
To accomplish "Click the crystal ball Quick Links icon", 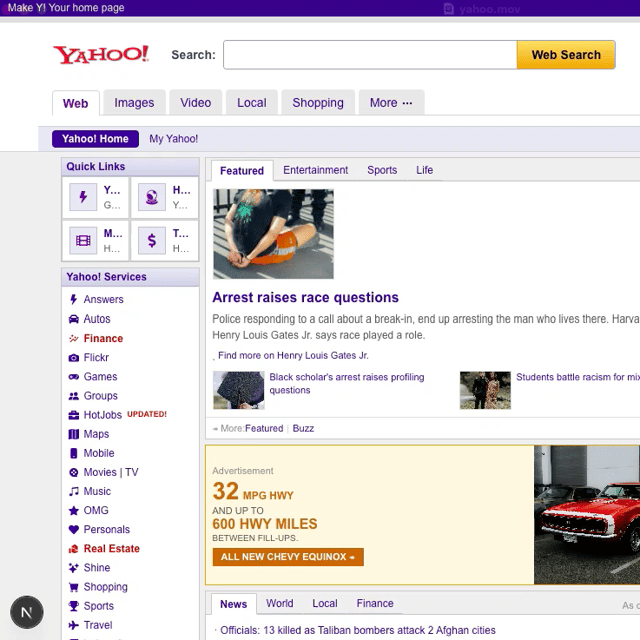I will pyautogui.click(x=152, y=197).
